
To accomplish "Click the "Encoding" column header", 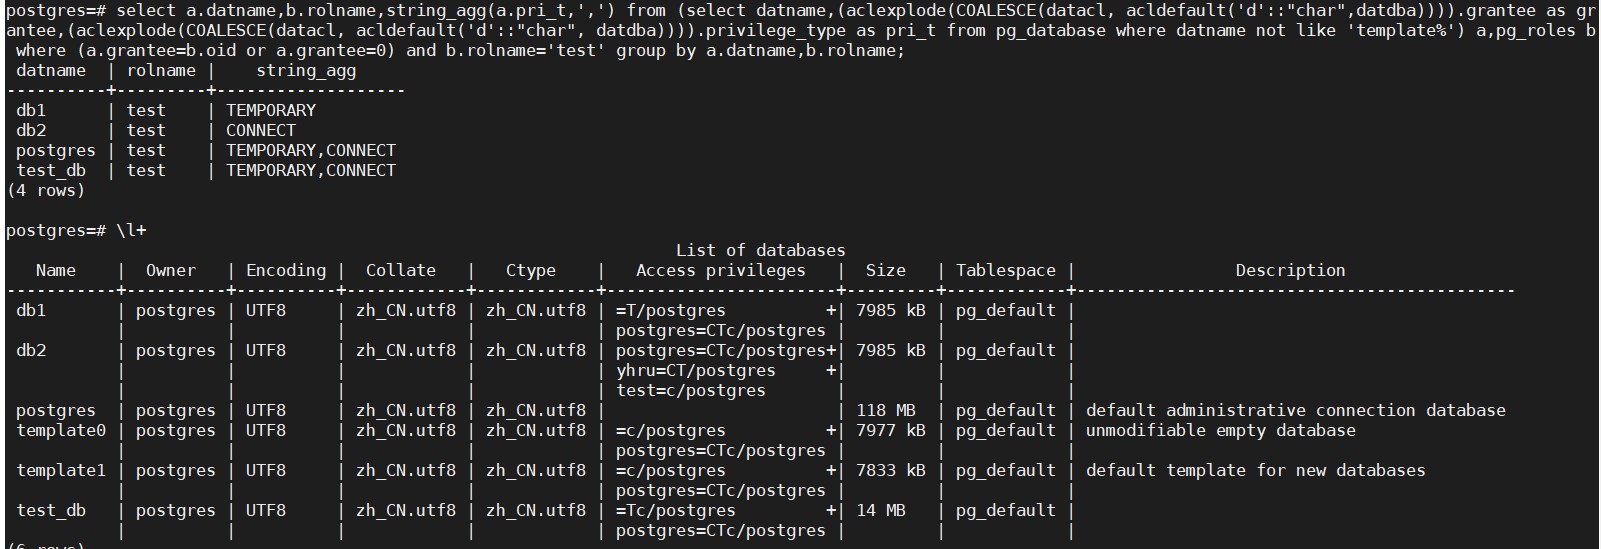I will (x=286, y=270).
